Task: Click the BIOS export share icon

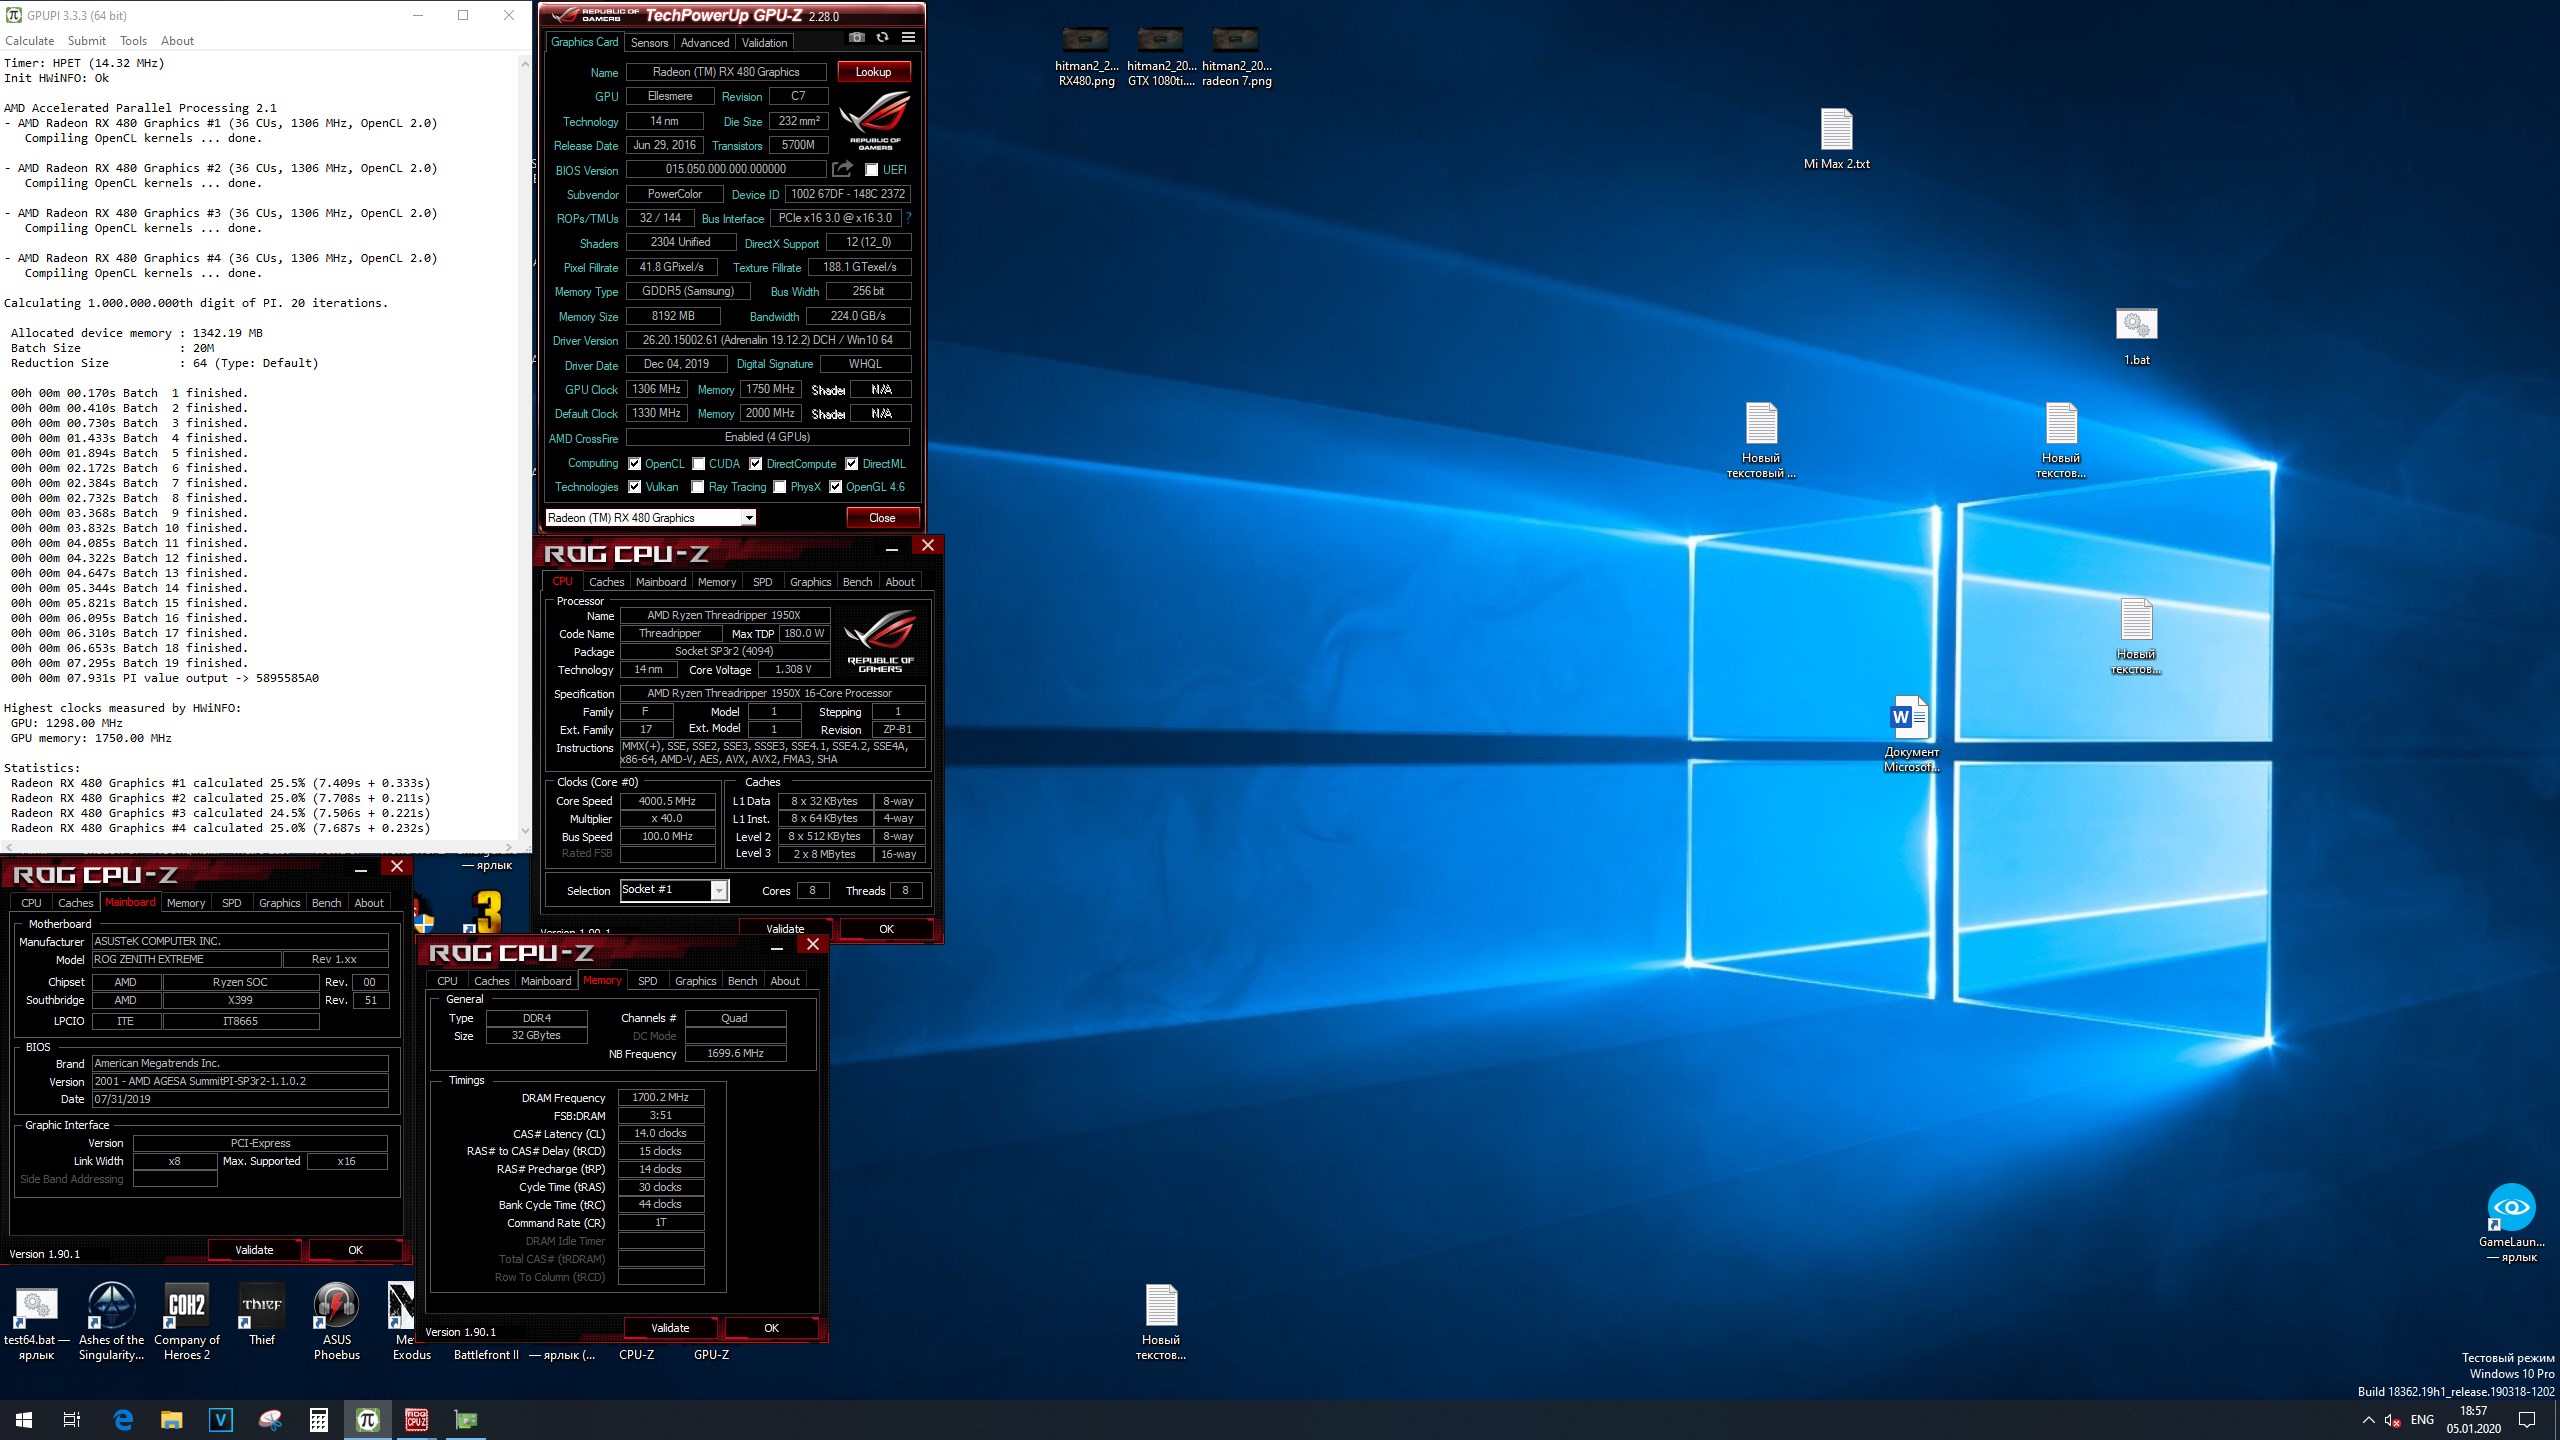Action: pyautogui.click(x=843, y=169)
